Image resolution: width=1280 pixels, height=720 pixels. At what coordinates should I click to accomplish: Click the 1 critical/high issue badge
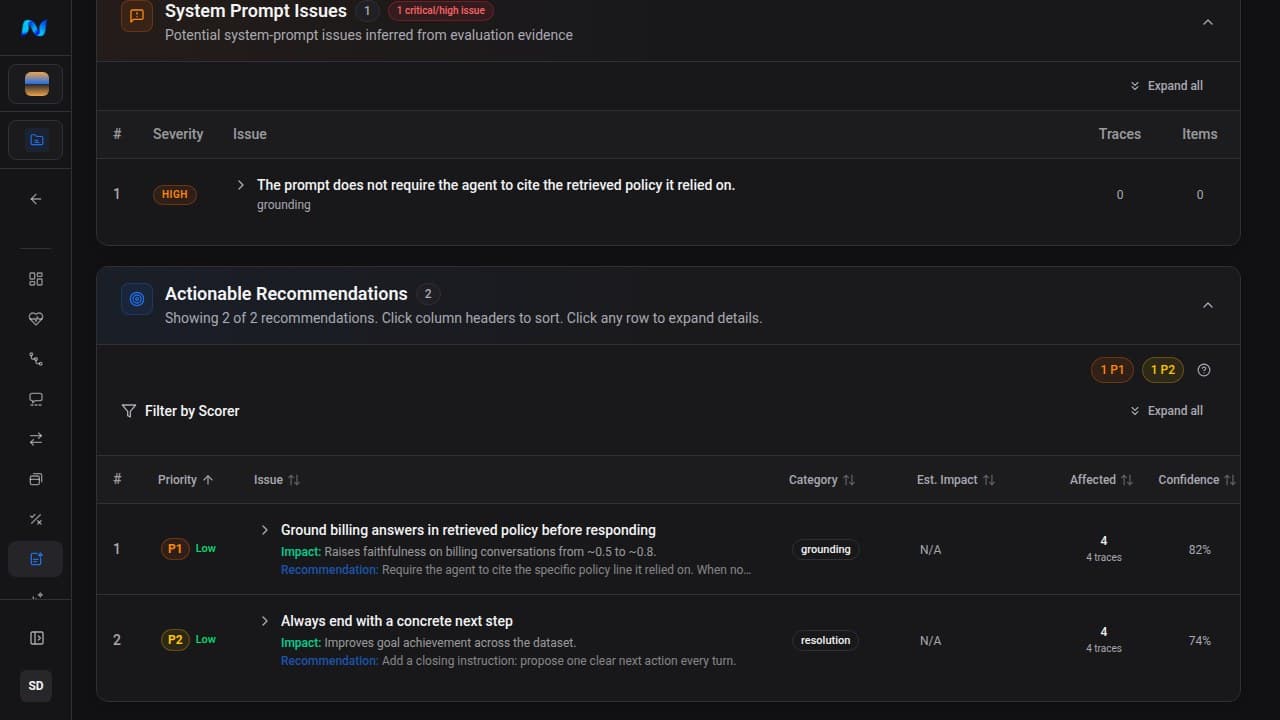pyautogui.click(x=441, y=11)
